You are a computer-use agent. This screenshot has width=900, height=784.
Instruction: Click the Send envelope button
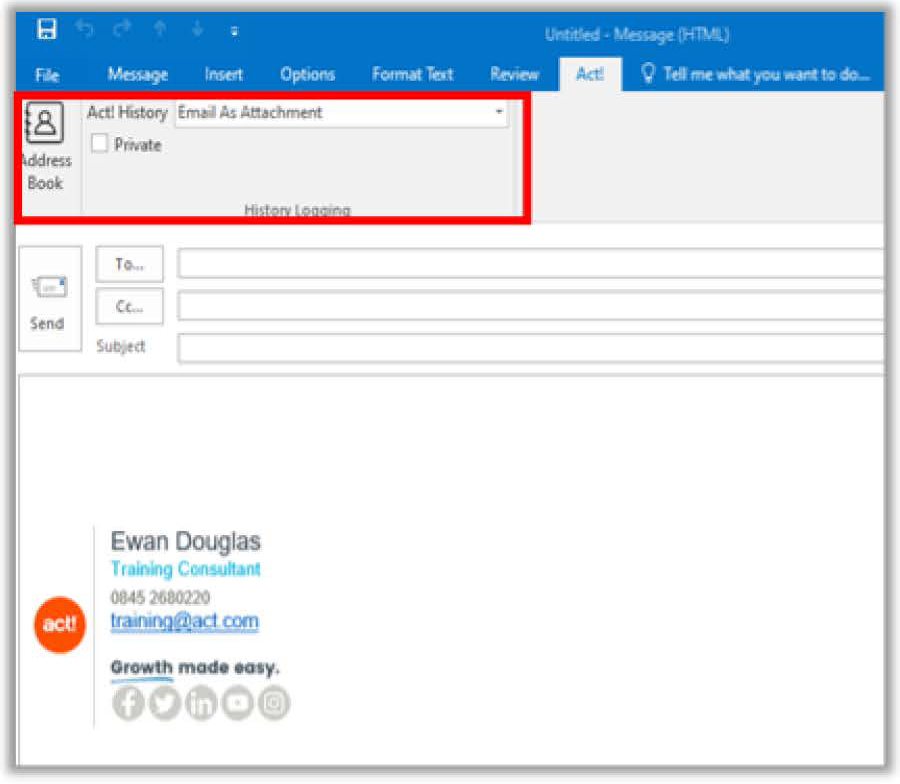[49, 298]
